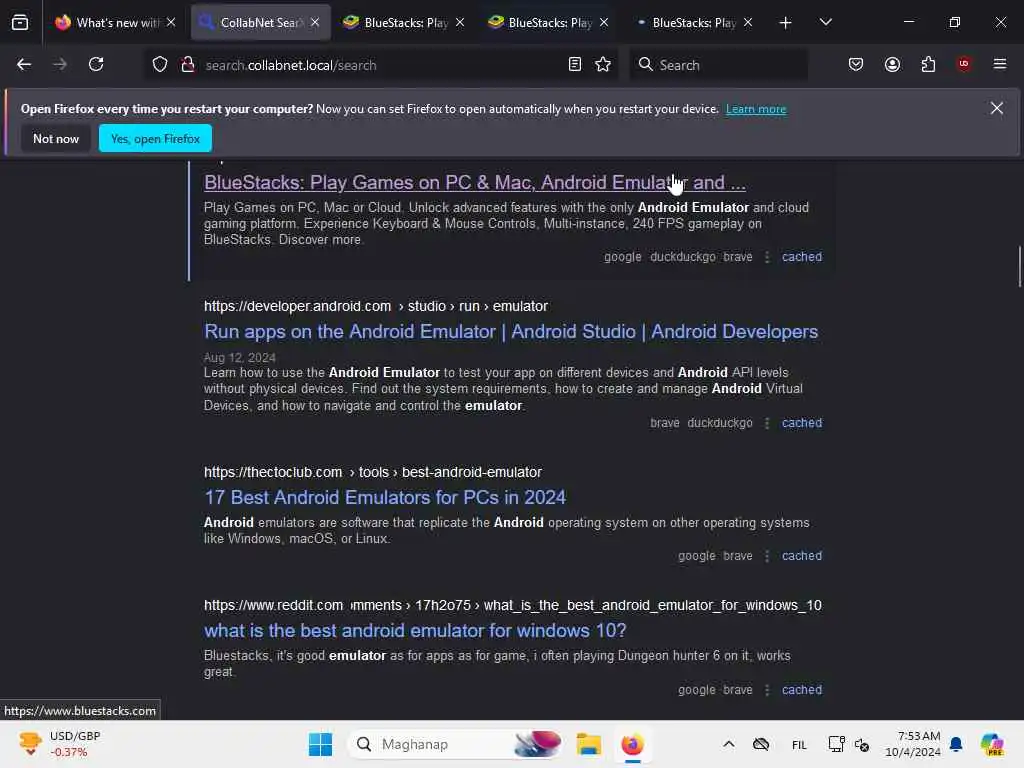Image resolution: width=1024 pixels, height=768 pixels.
Task: Open the extensions puzzle icon
Action: coord(928,64)
